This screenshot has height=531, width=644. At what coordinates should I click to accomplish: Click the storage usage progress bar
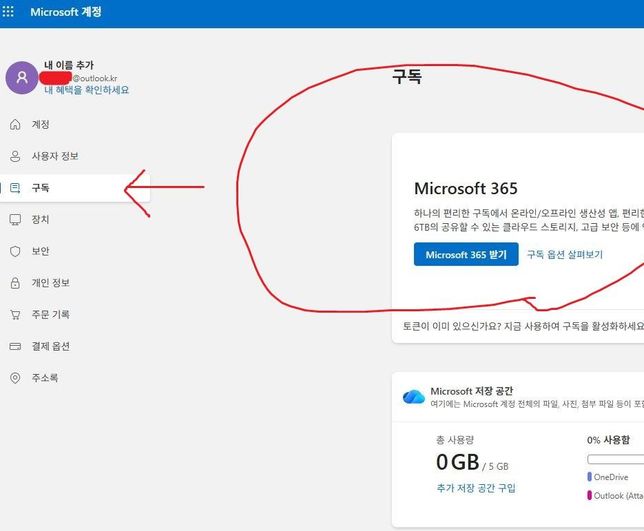tap(616, 459)
